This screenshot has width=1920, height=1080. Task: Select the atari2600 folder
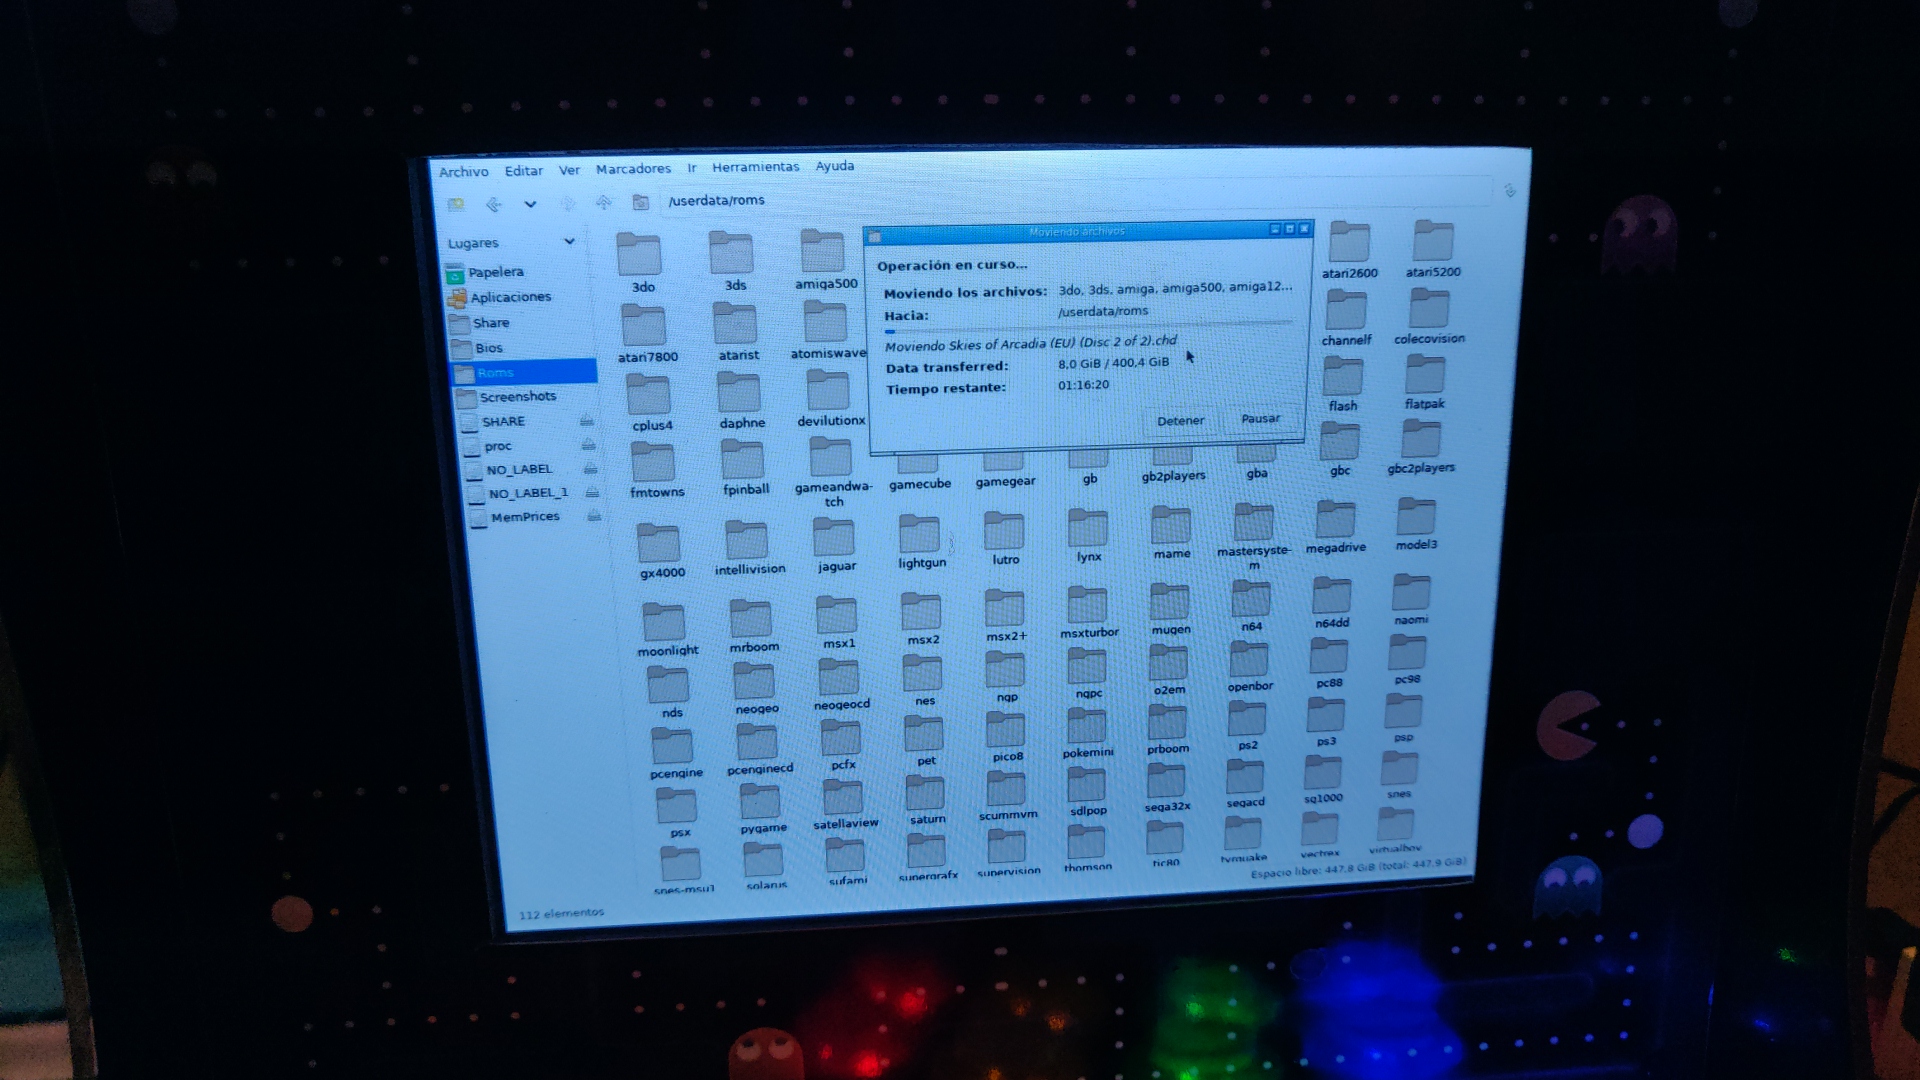tap(1349, 250)
